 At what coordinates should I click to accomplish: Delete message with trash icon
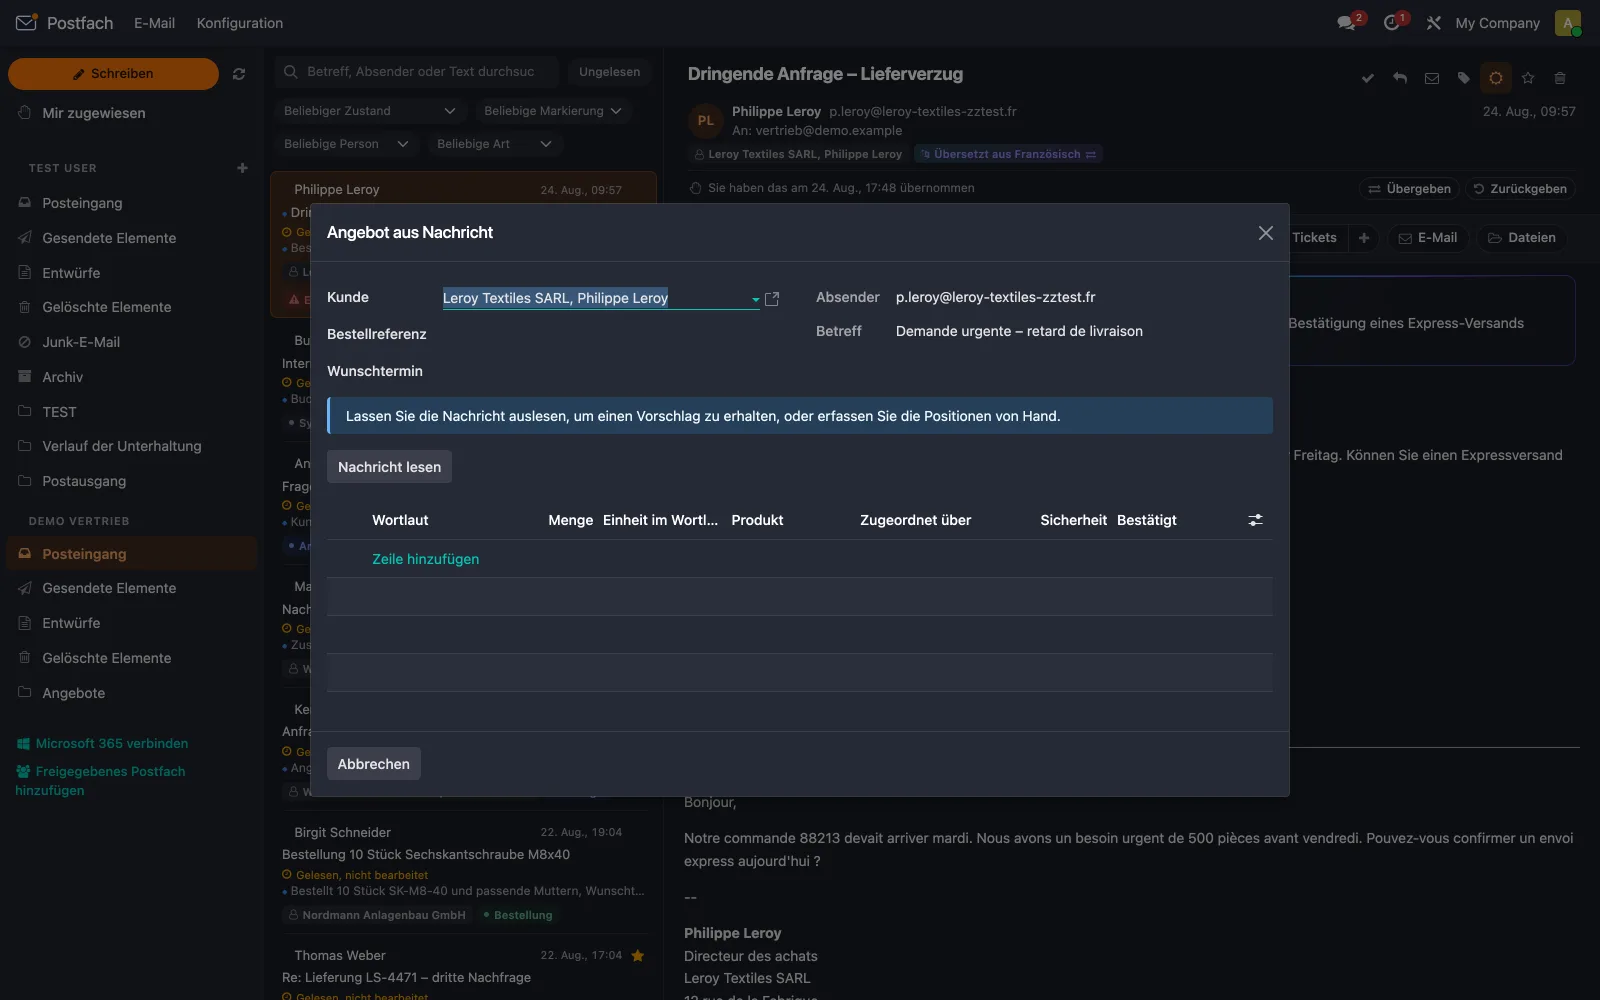1560,78
